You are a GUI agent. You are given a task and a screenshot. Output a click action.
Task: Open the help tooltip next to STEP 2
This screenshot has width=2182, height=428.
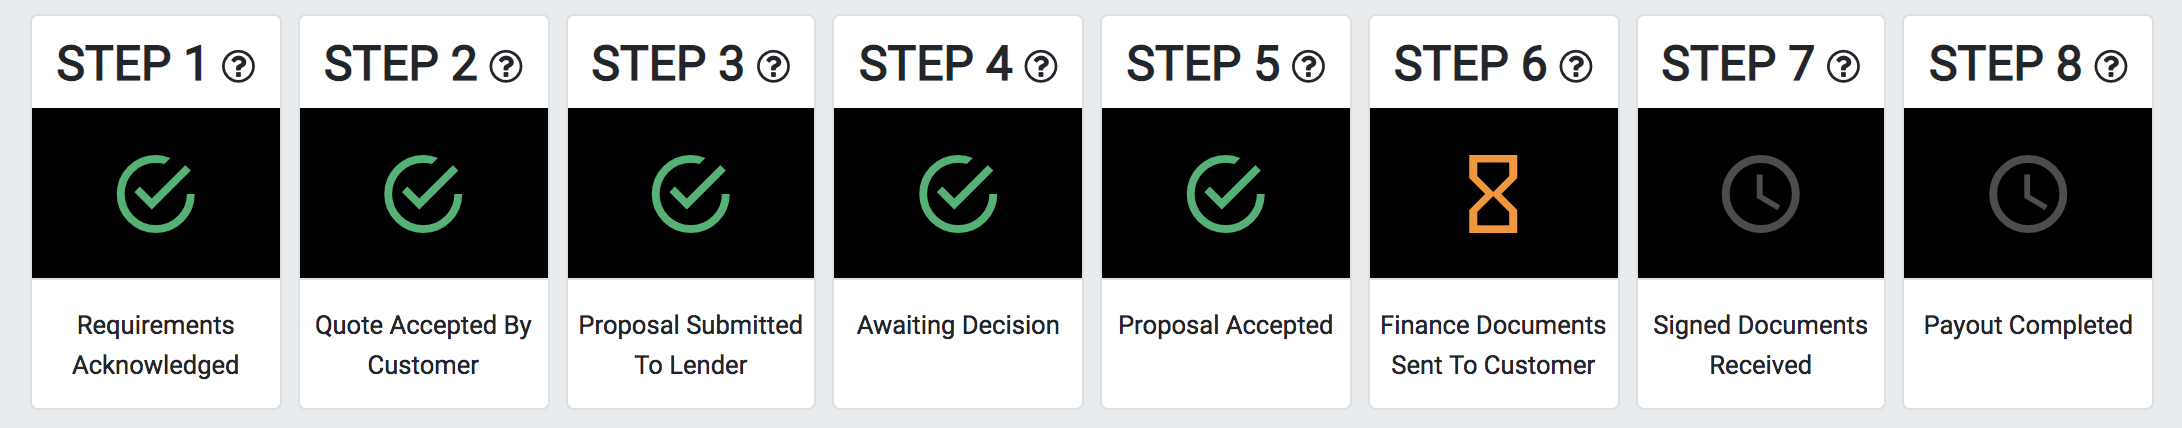[506, 67]
